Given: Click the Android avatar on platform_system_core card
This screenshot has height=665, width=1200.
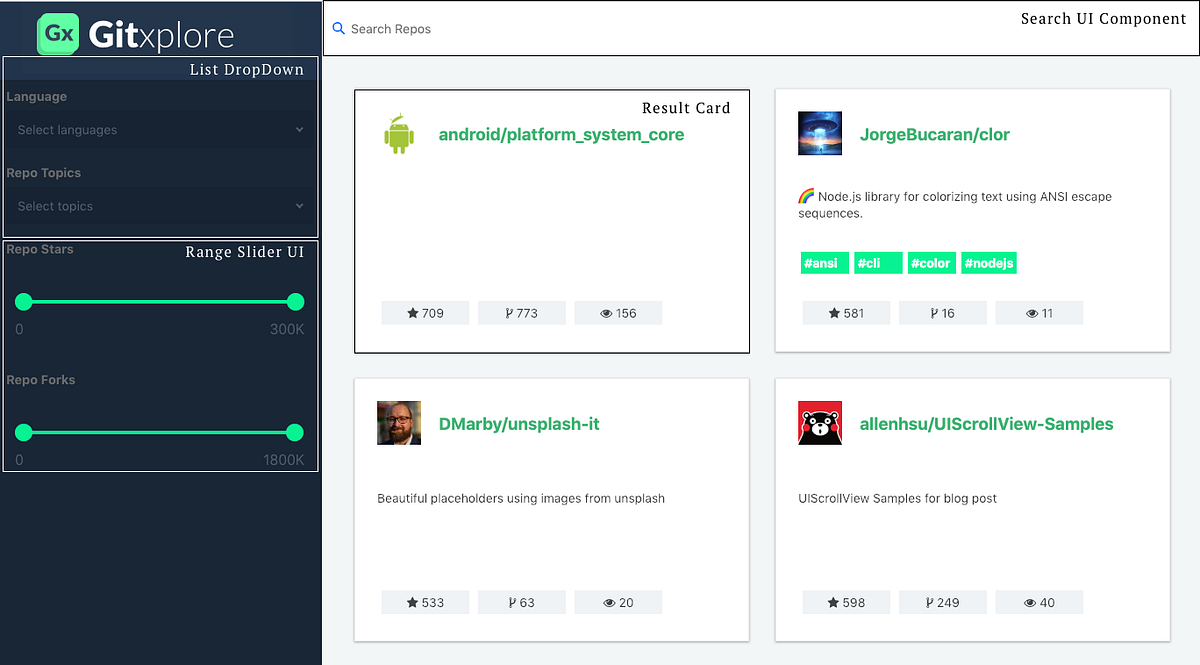Looking at the screenshot, I should pyautogui.click(x=398, y=133).
